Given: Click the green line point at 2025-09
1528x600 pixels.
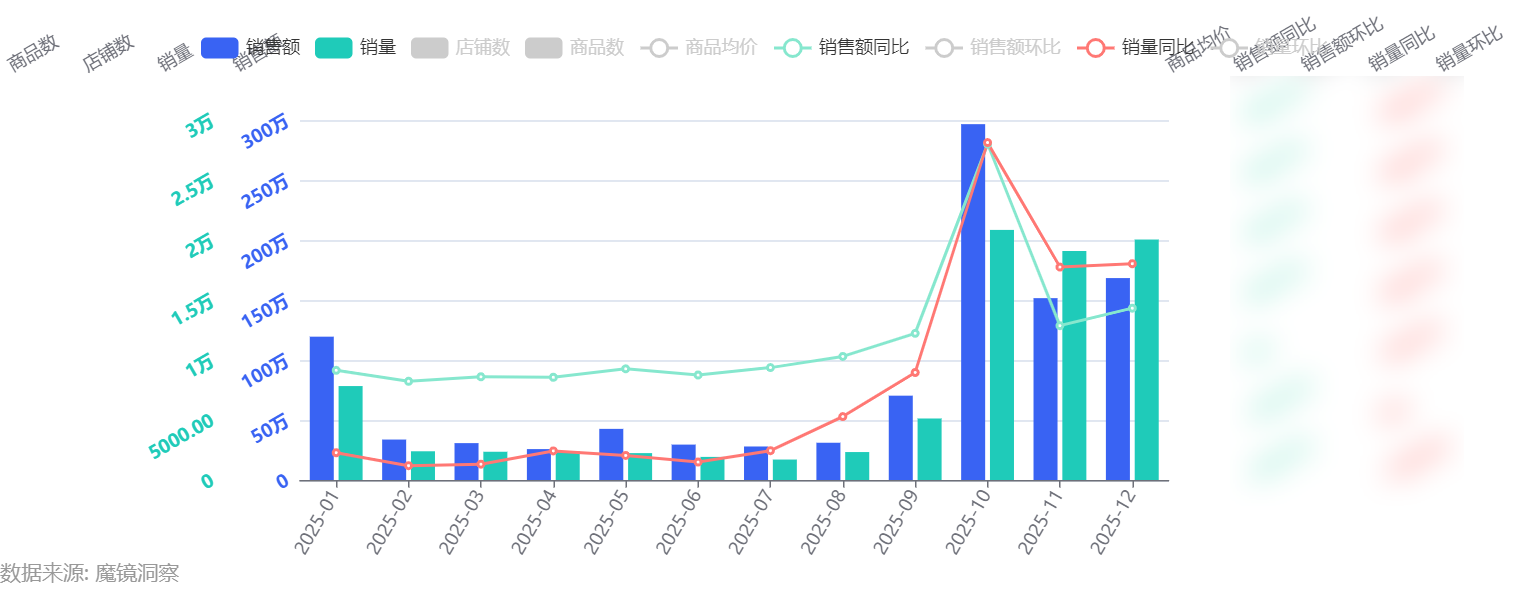Looking at the screenshot, I should pyautogui.click(x=914, y=333).
